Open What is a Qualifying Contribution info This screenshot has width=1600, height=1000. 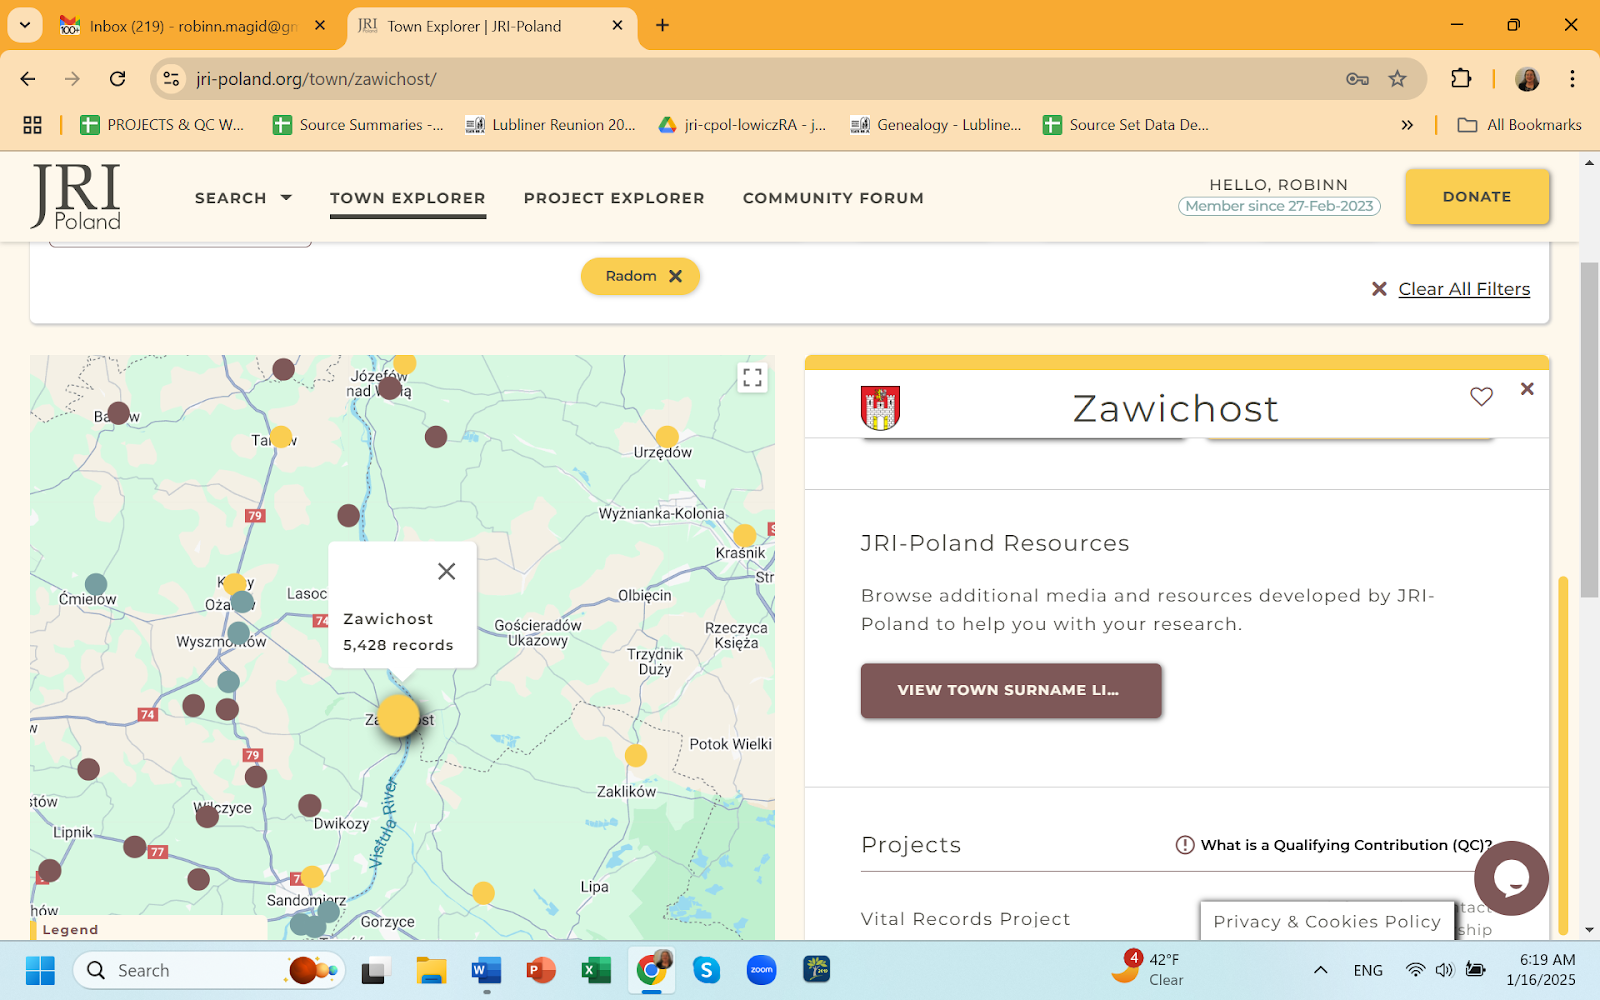click(1334, 845)
